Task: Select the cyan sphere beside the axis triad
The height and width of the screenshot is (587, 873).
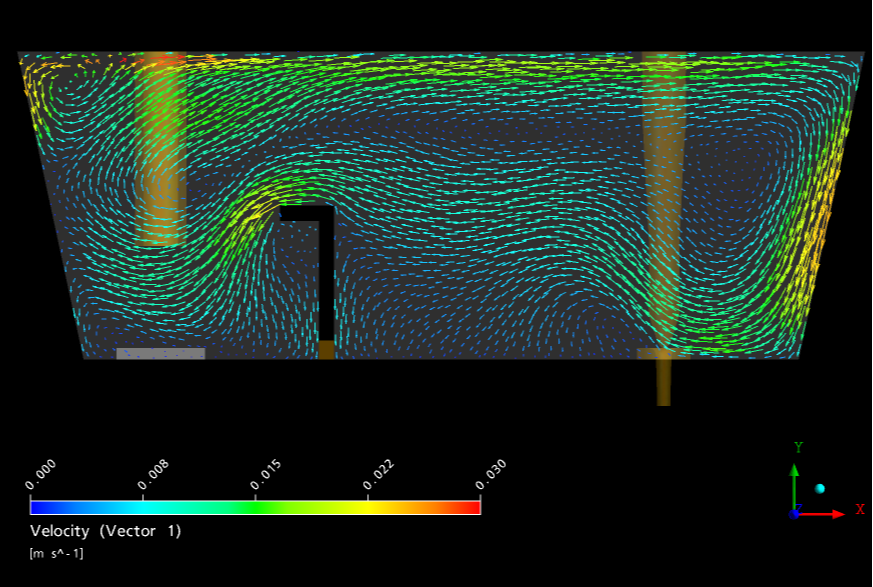Action: [820, 488]
